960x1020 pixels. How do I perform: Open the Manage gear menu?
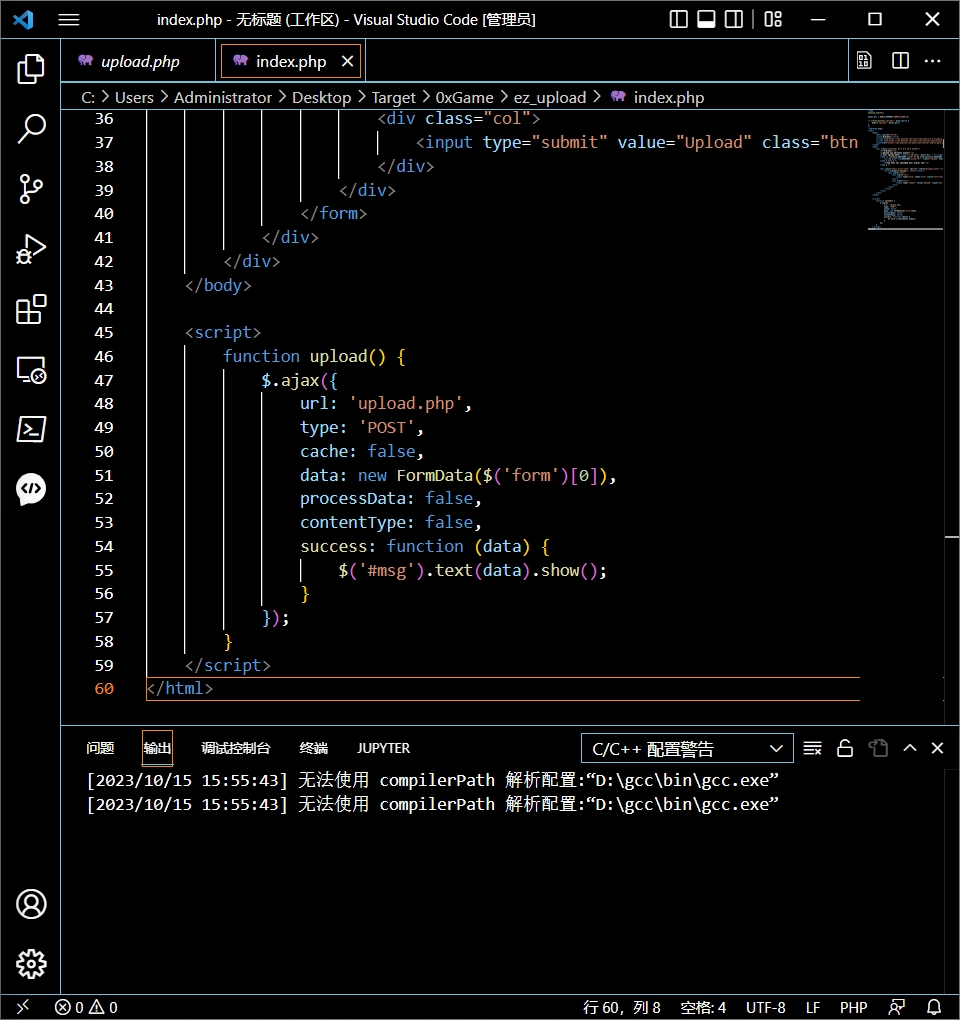31,964
